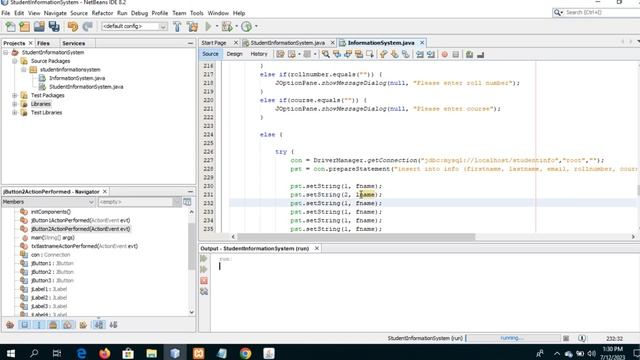Viewport: 640px width, 360px height.
Task: Select the Source view button
Action: (210, 54)
